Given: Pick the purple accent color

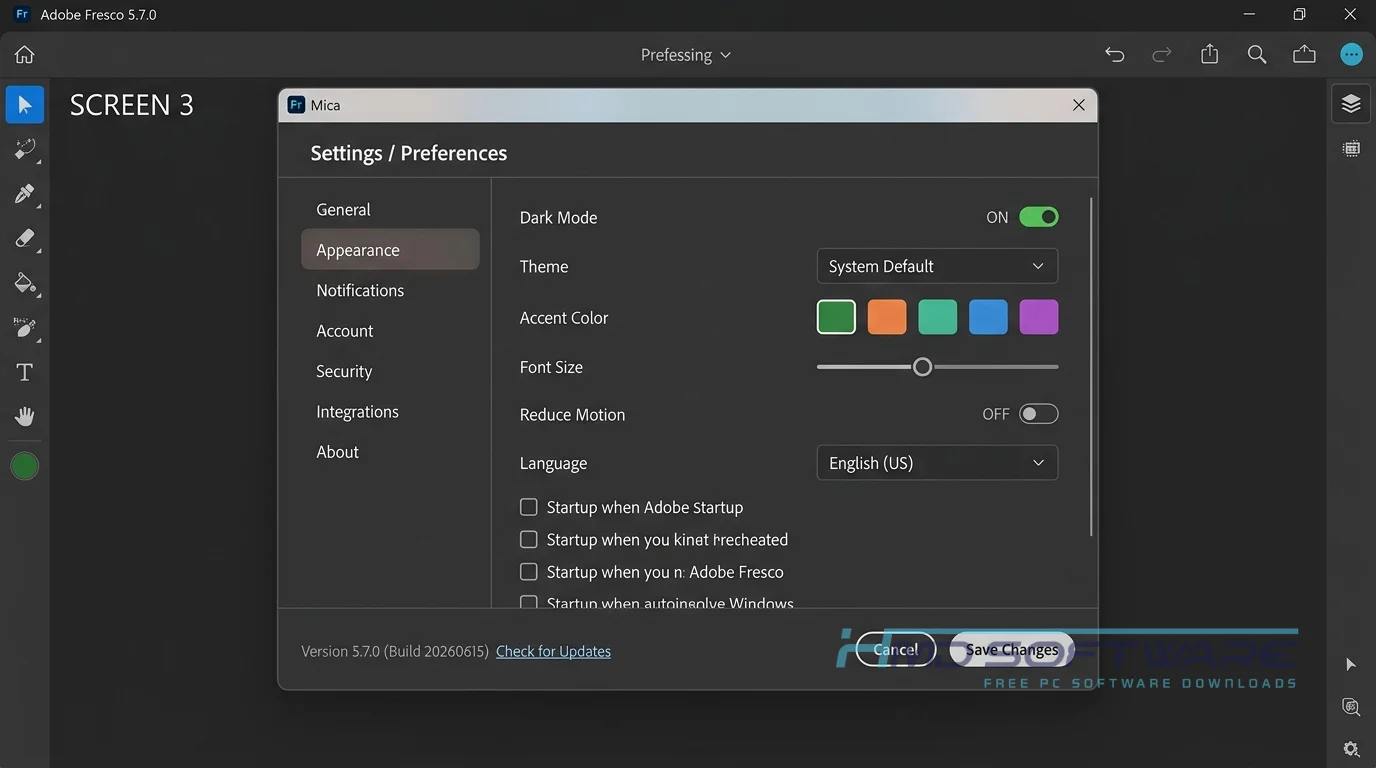Looking at the screenshot, I should [1039, 317].
